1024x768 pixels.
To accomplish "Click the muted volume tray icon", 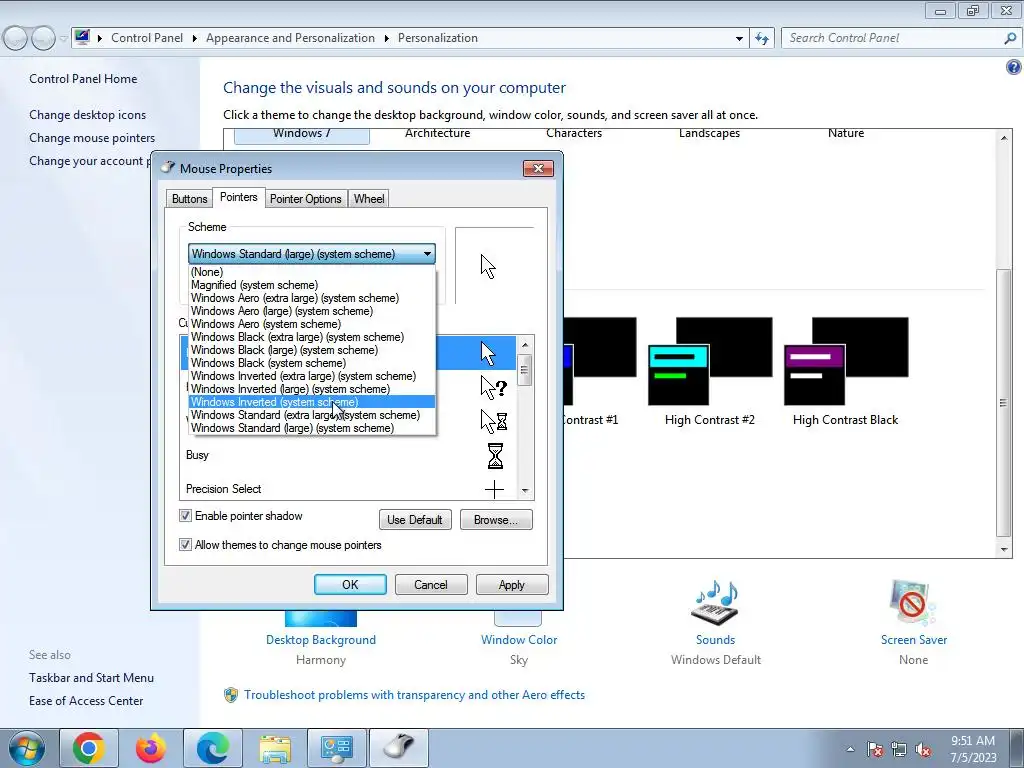I will pos(923,749).
